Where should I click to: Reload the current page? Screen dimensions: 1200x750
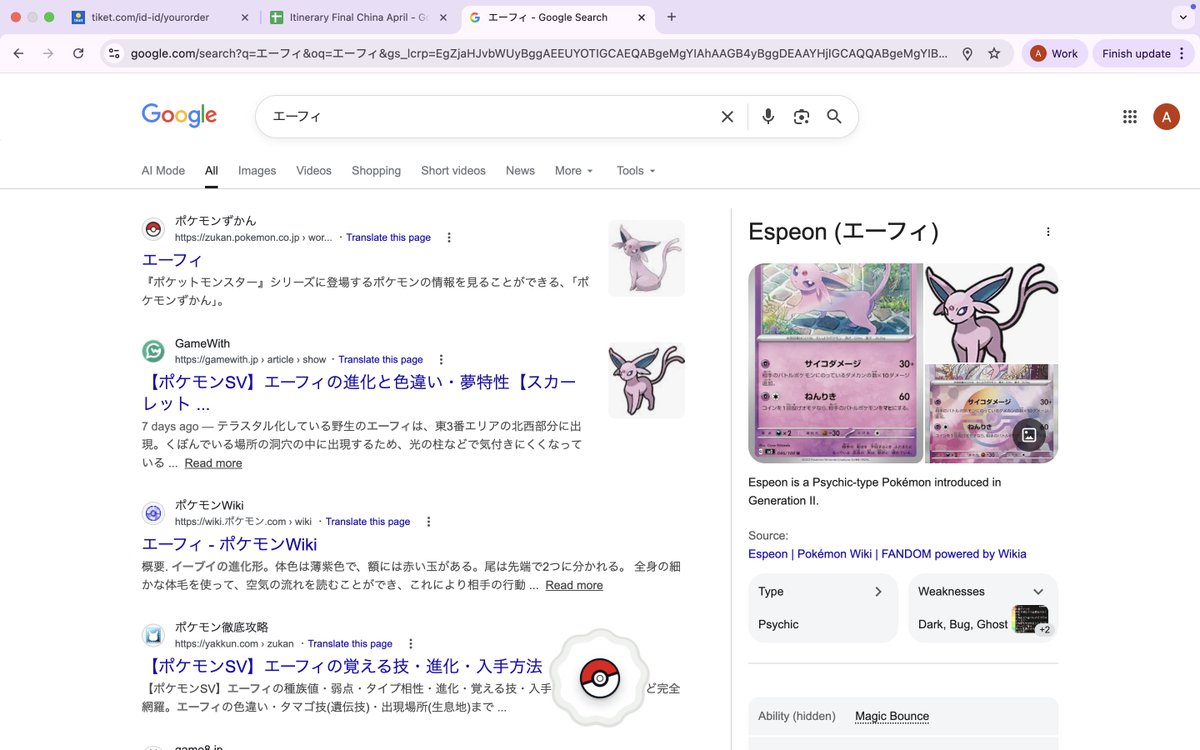78,54
